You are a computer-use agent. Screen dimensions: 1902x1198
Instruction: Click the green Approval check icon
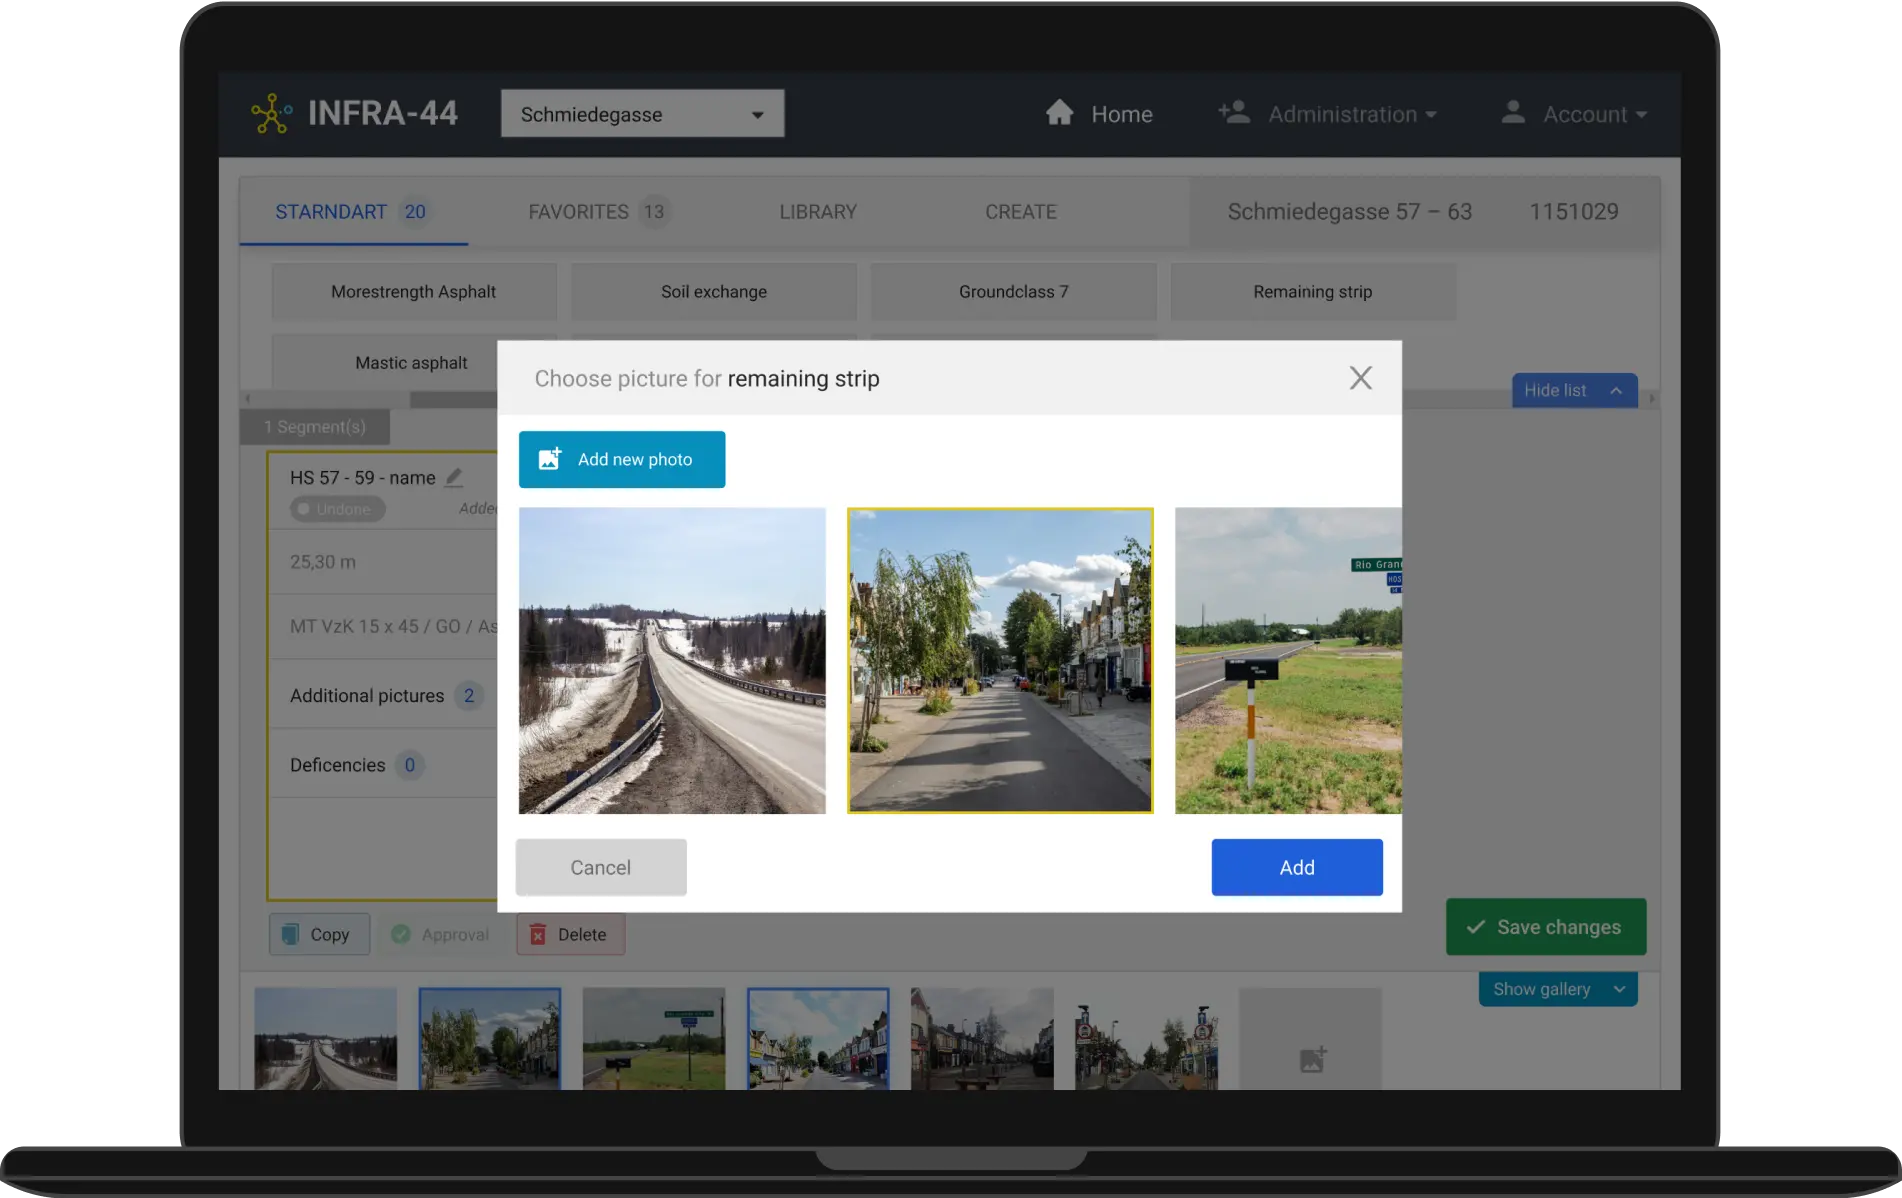[401, 933]
